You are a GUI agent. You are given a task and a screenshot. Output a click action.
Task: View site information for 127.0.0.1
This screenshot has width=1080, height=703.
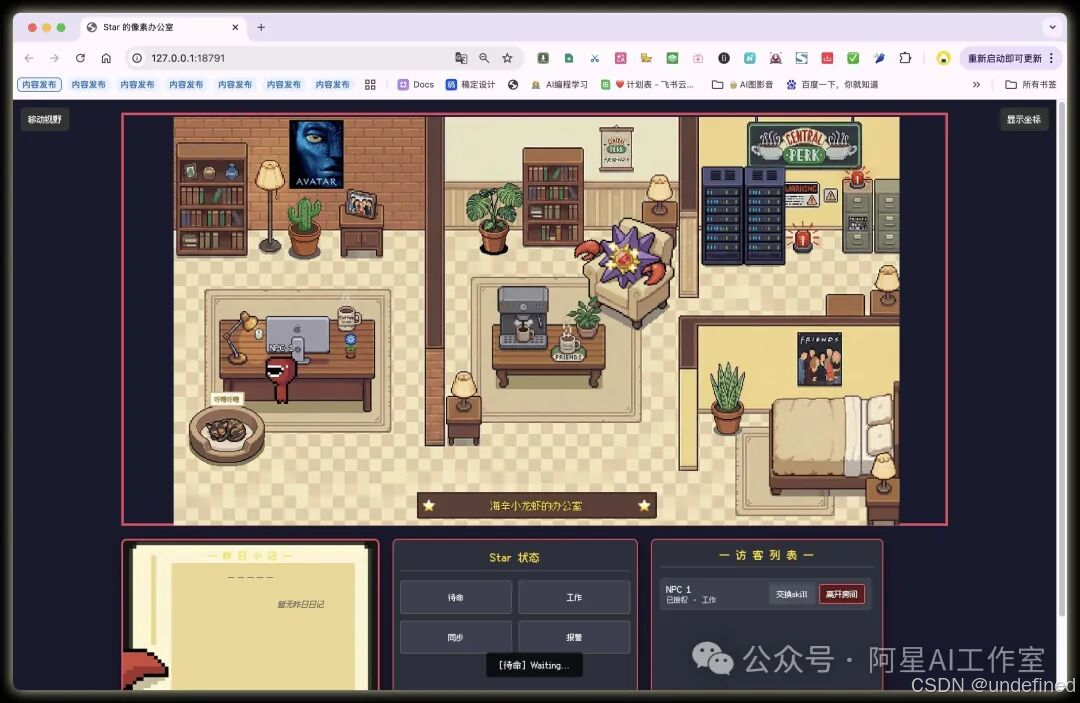(x=137, y=59)
